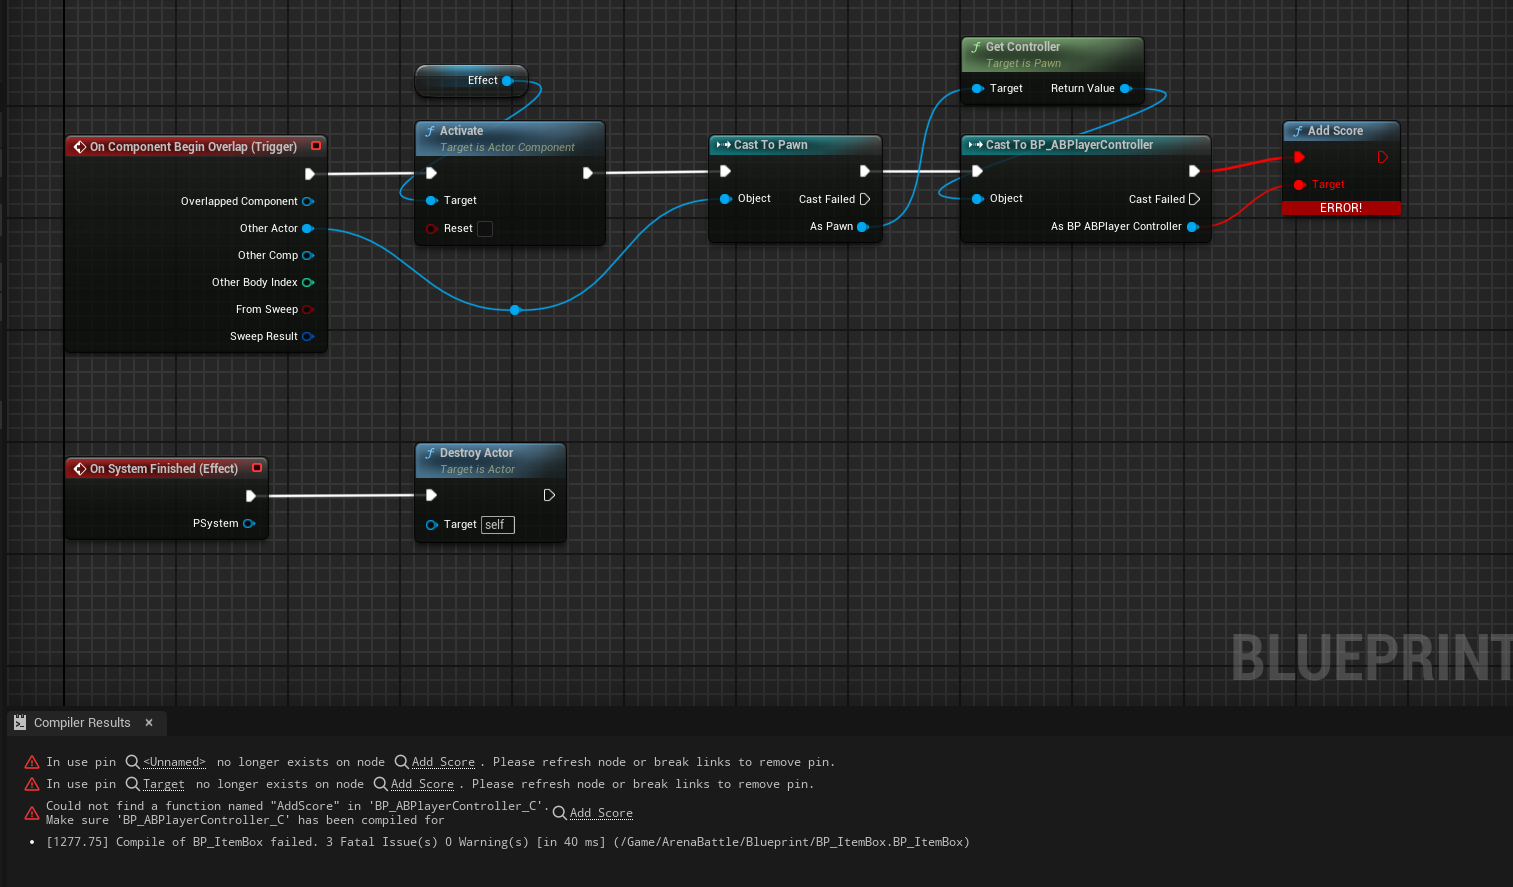Click the Other Actor output pin
This screenshot has width=1513, height=887.
click(x=308, y=228)
